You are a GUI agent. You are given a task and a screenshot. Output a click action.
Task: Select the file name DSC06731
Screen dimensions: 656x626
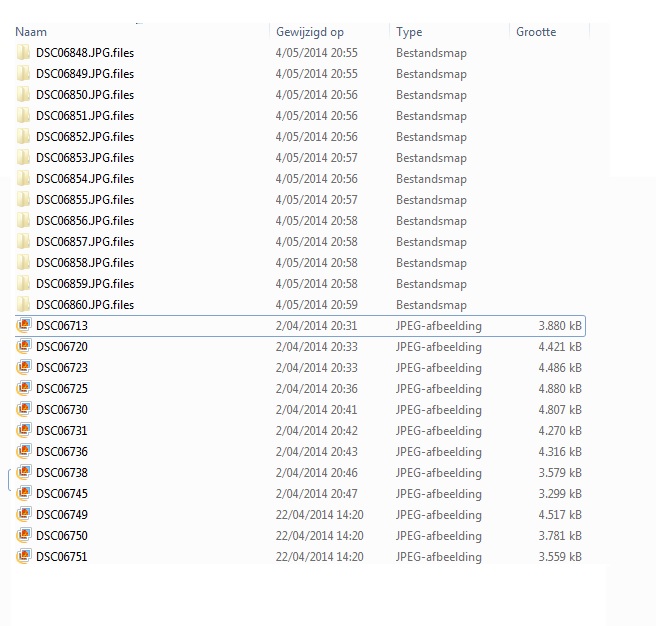point(62,431)
